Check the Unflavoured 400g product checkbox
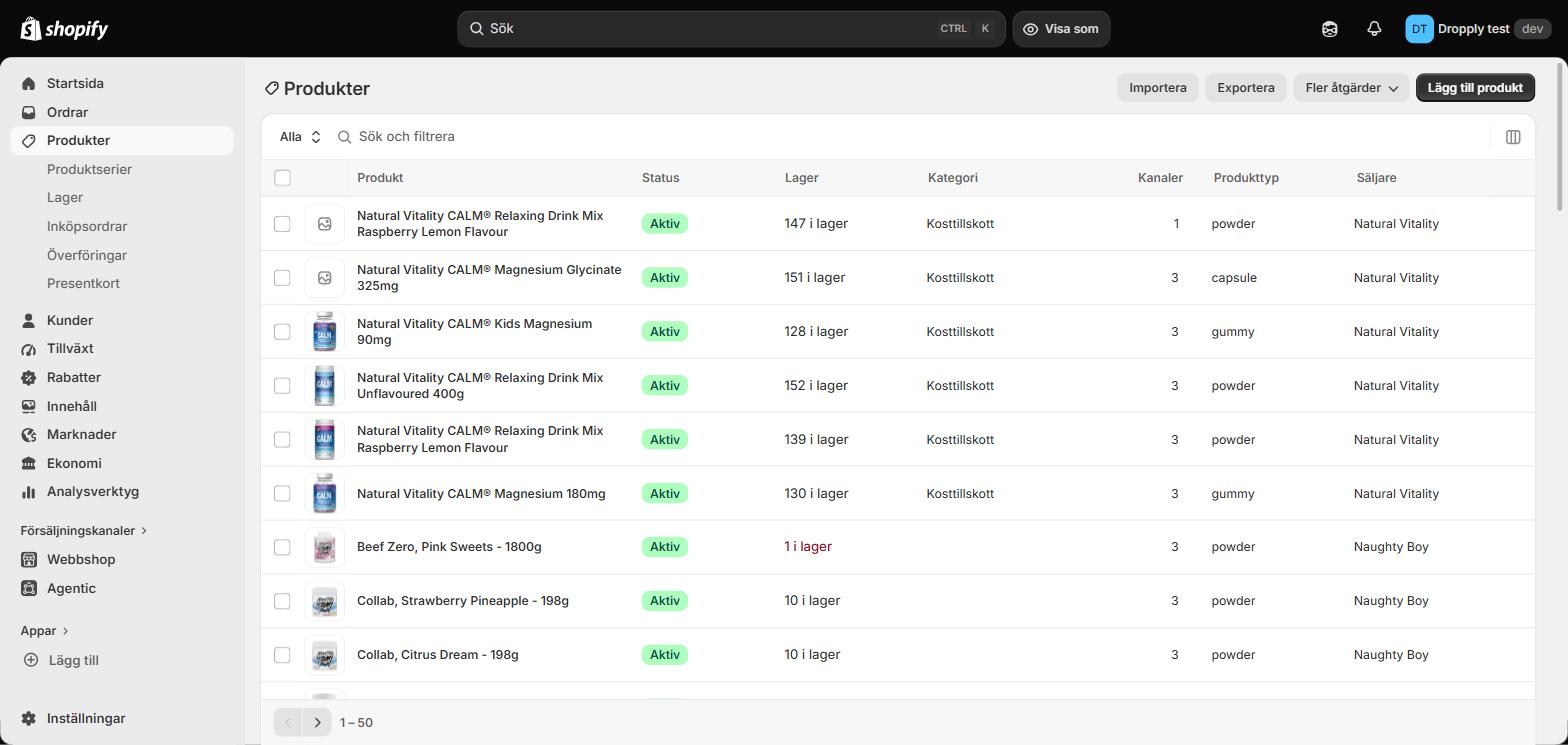This screenshot has width=1568, height=745. (282, 386)
